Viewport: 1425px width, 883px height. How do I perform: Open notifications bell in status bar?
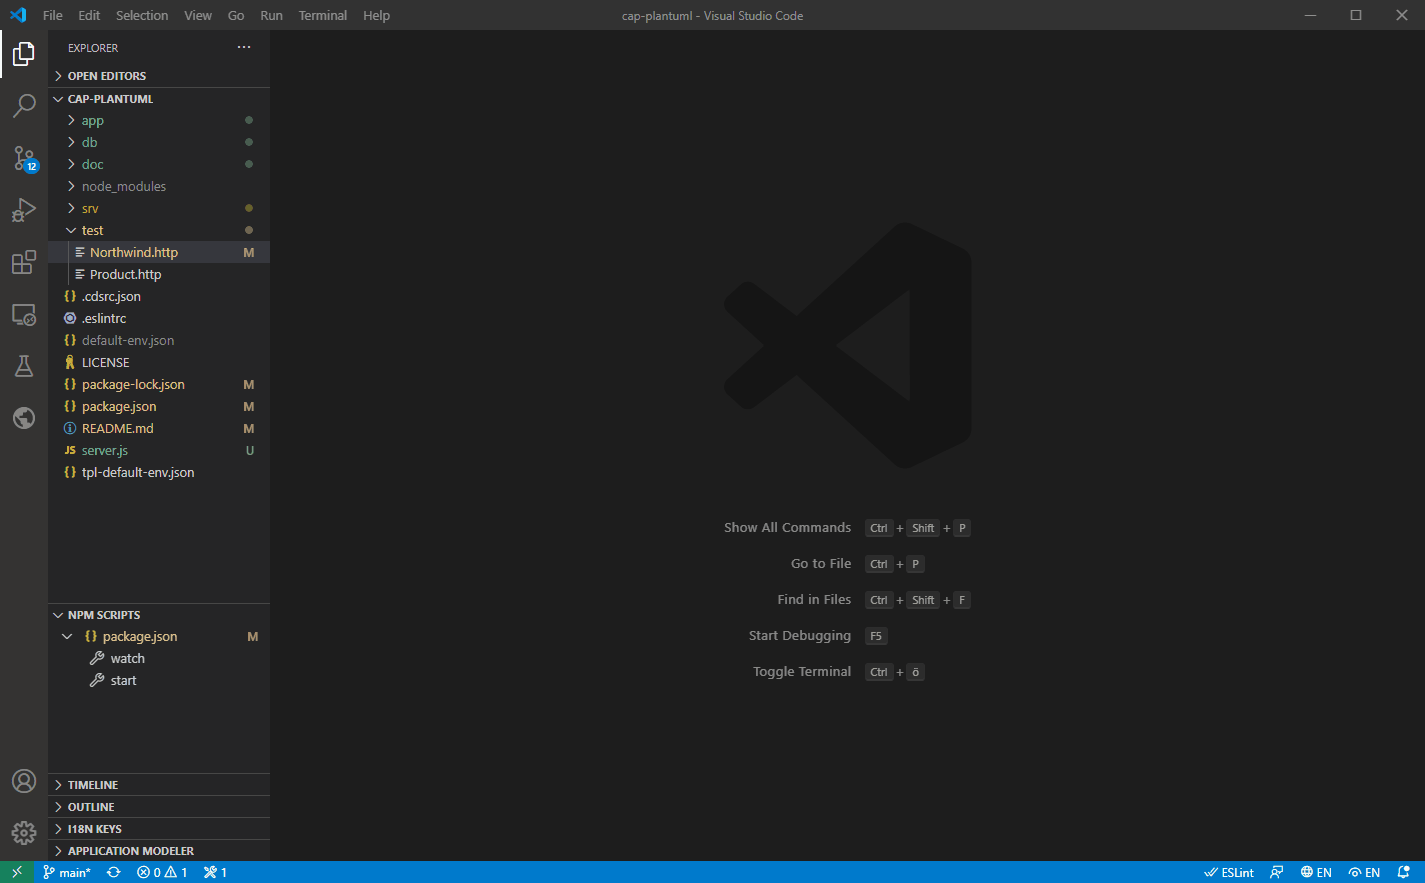pos(1403,872)
